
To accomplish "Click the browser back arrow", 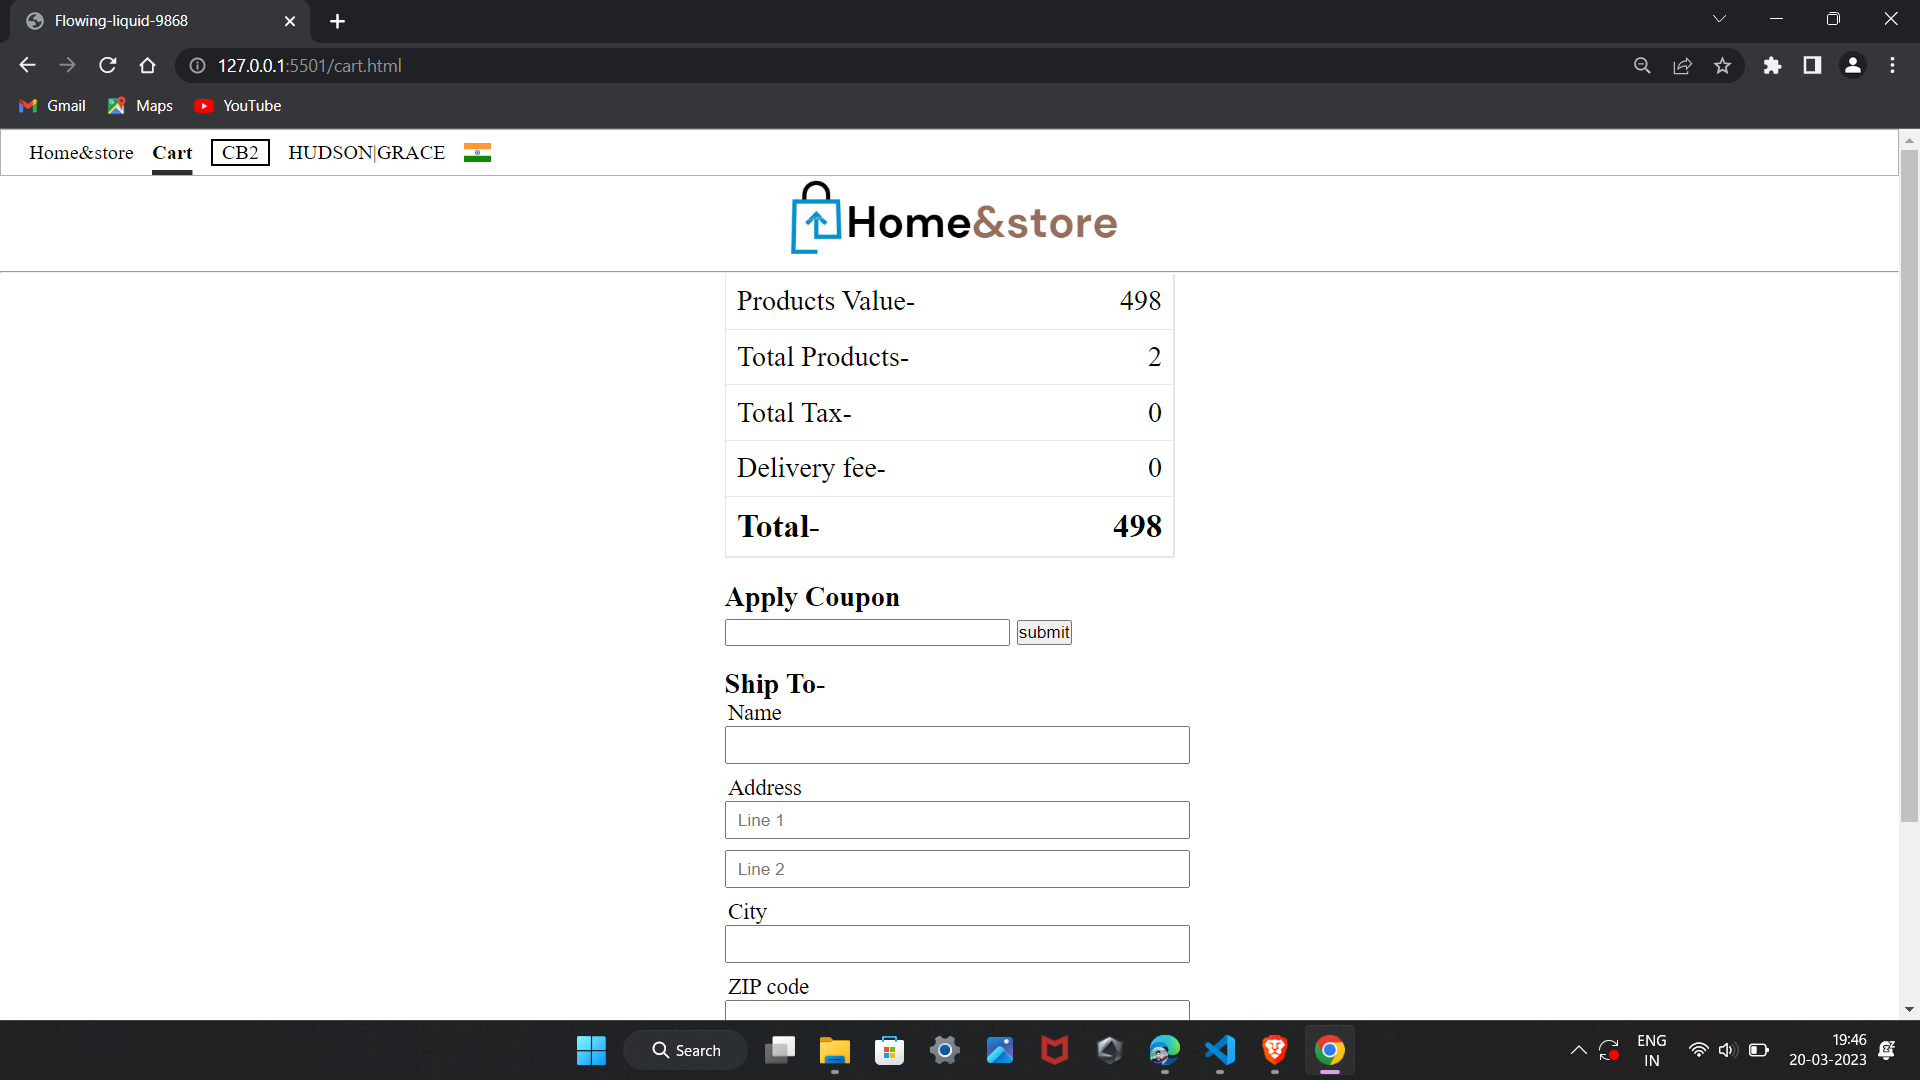I will (x=26, y=65).
